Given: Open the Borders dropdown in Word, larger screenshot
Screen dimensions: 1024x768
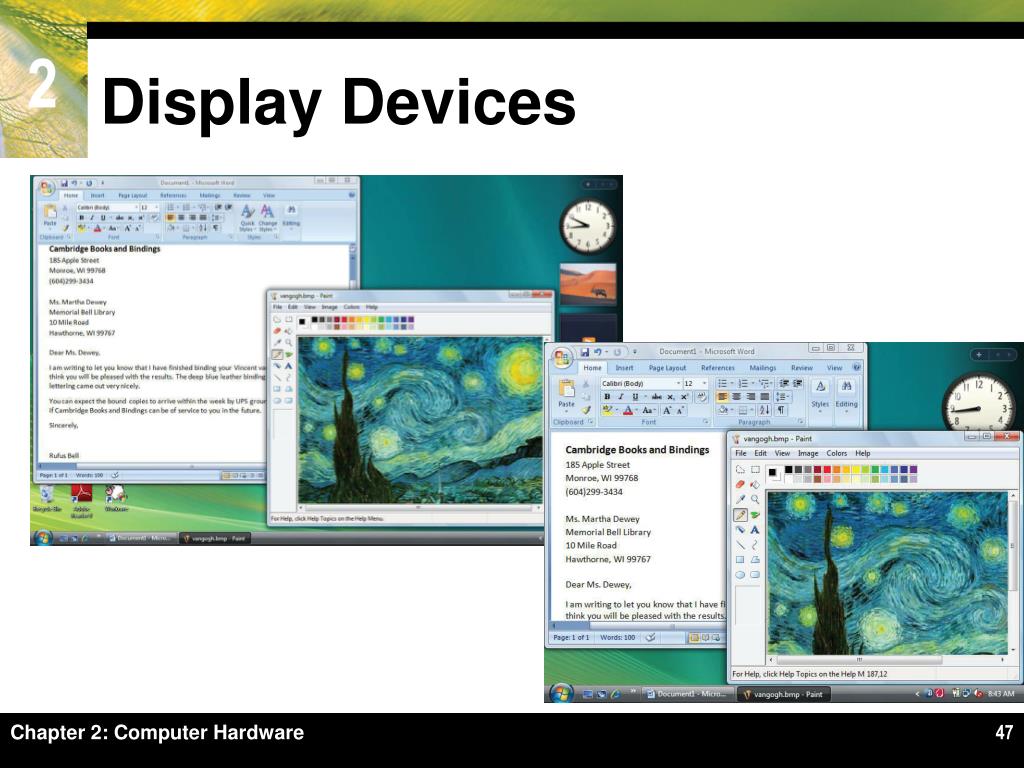Looking at the screenshot, I should 746,410.
